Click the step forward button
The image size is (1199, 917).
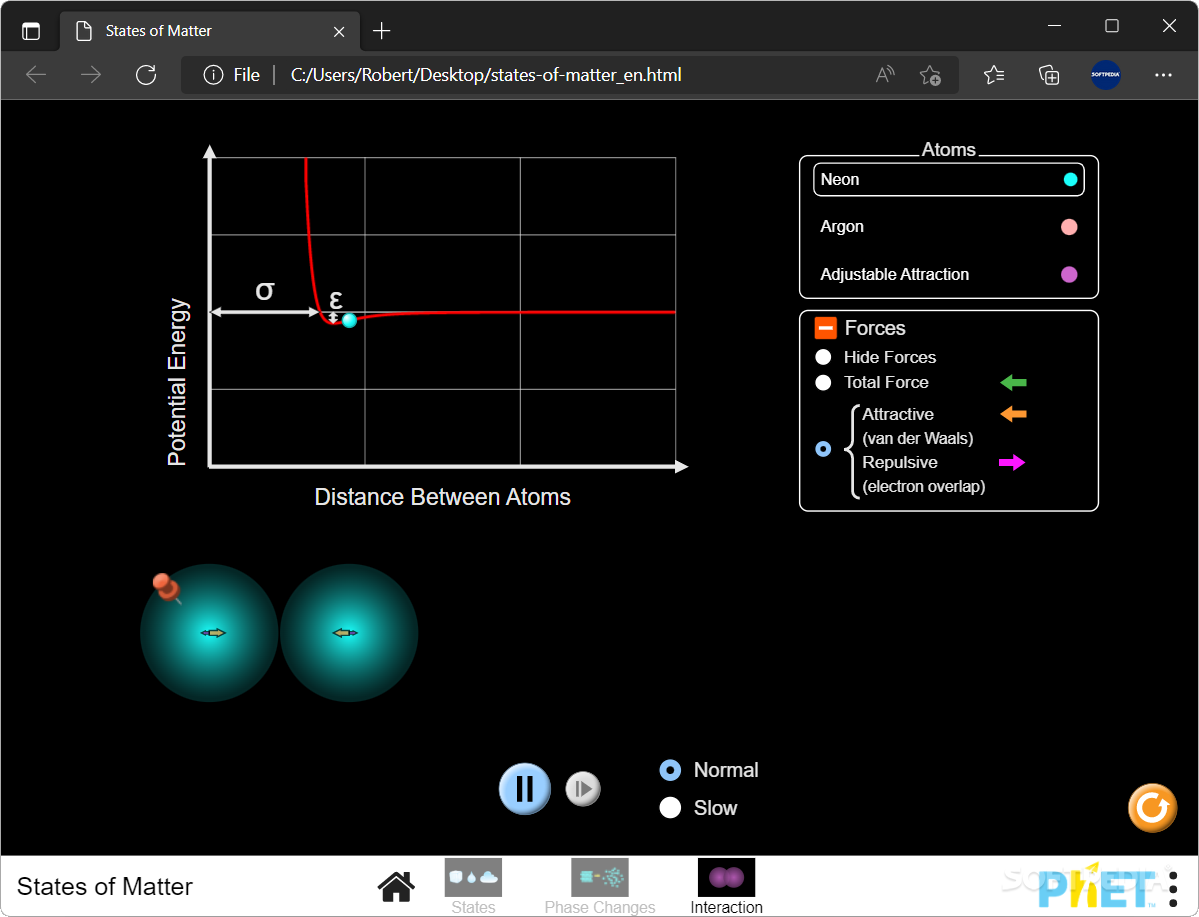point(583,789)
